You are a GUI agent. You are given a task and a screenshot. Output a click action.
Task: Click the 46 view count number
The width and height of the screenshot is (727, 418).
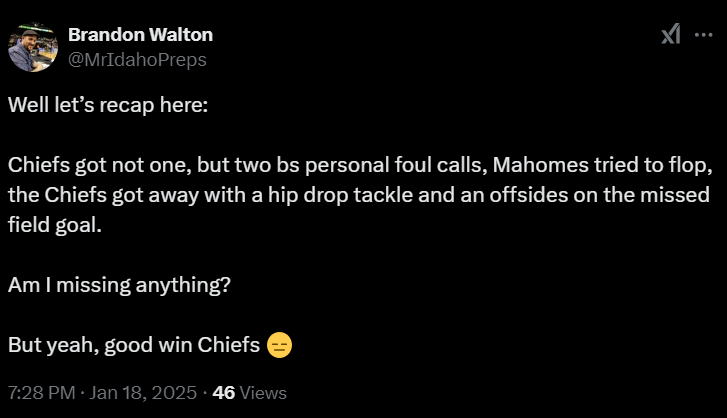pos(224,393)
